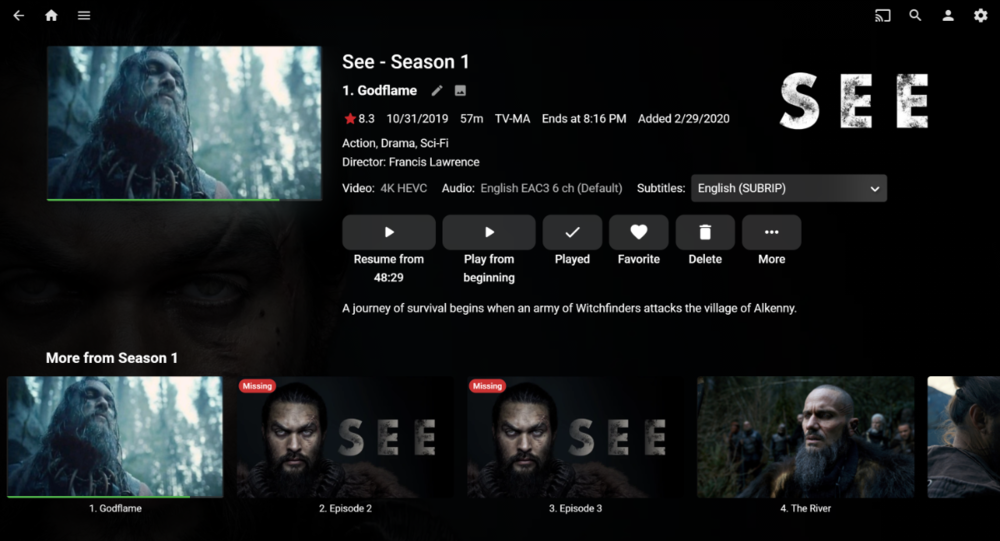Open the hamburger navigation menu
The image size is (1000, 541).
pyautogui.click(x=84, y=15)
